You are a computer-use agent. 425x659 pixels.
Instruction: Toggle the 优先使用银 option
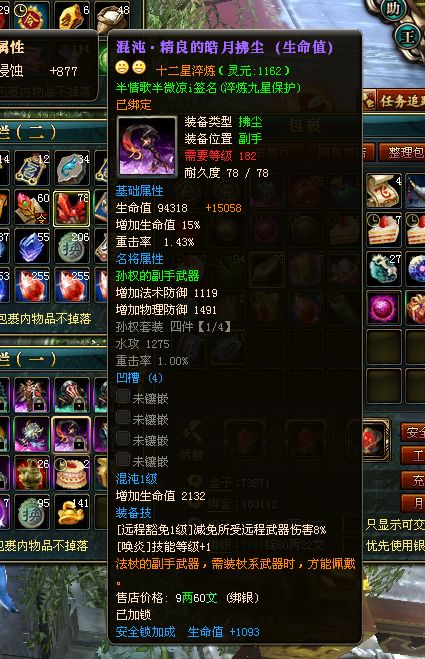(x=395, y=546)
